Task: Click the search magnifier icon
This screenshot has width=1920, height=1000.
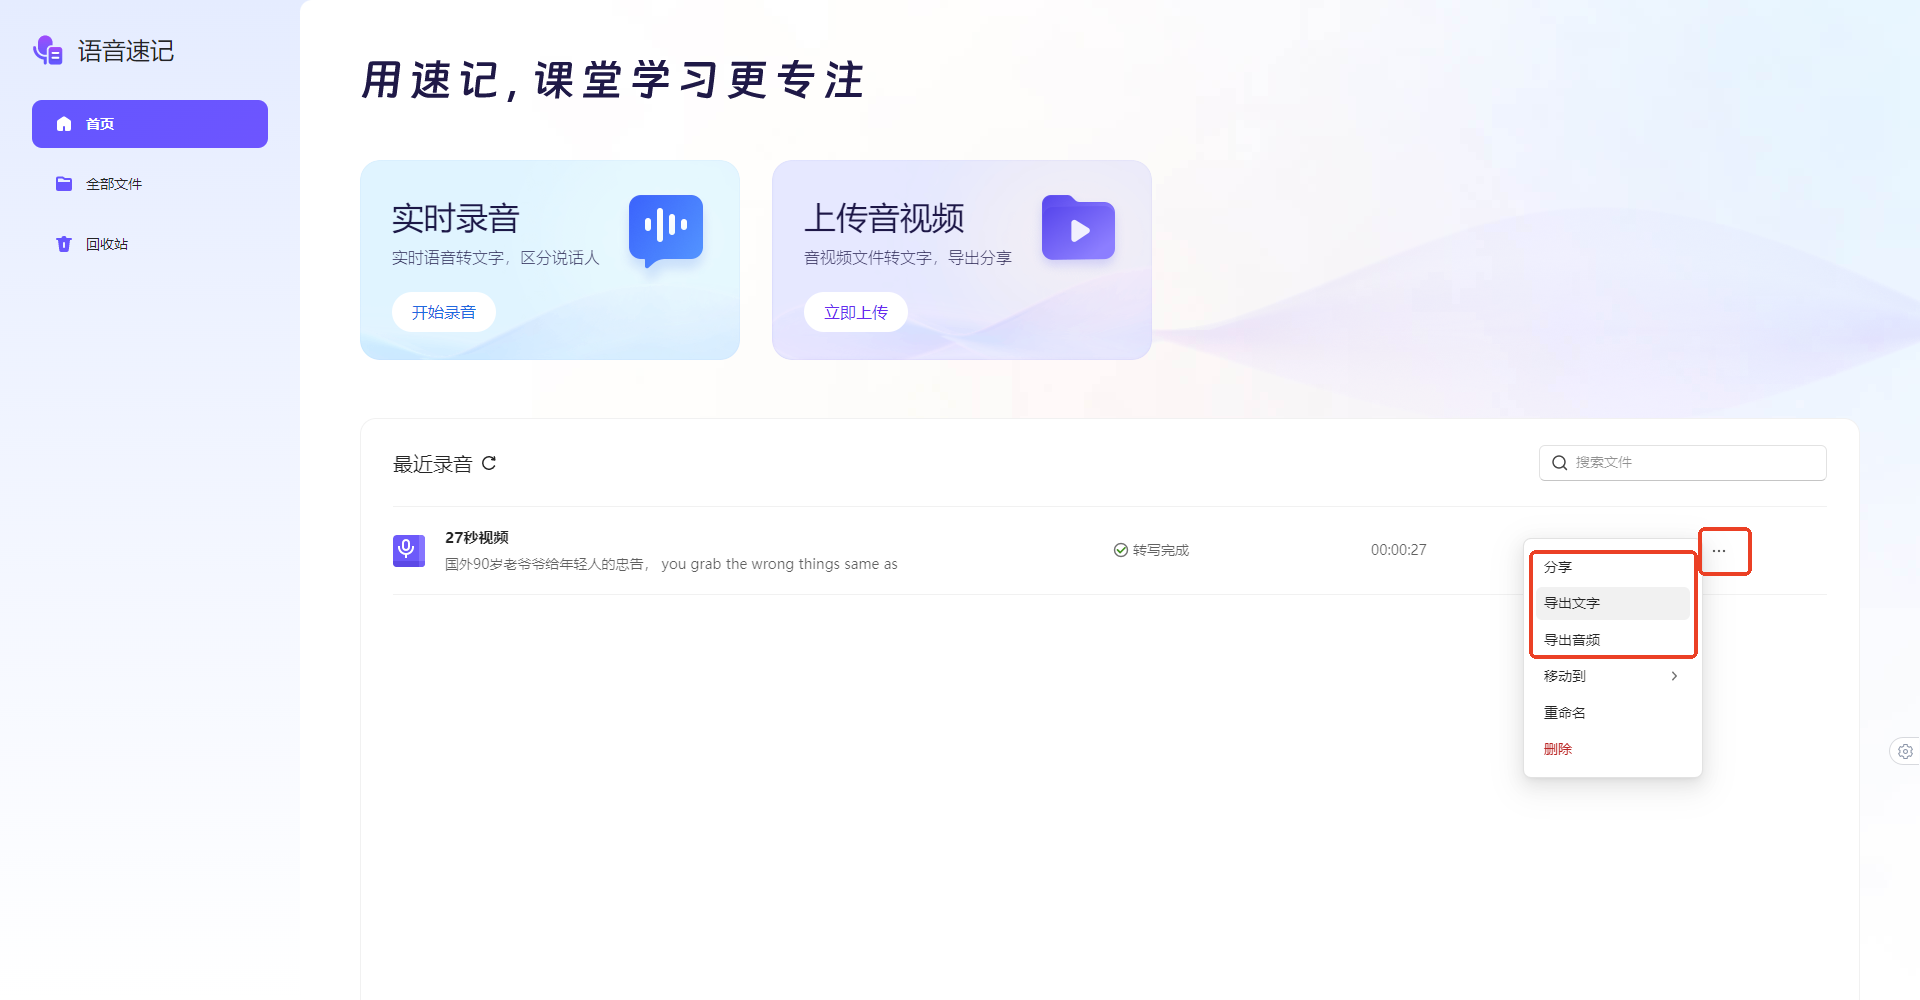Action: point(1559,463)
